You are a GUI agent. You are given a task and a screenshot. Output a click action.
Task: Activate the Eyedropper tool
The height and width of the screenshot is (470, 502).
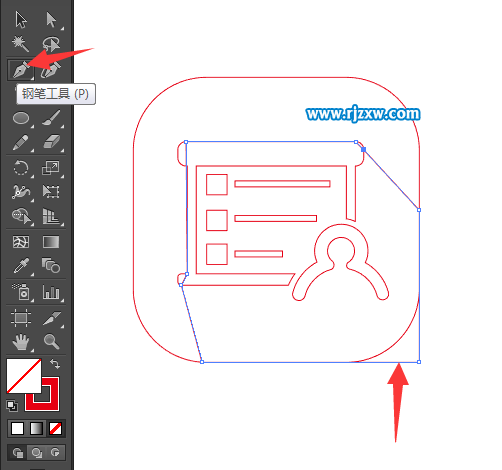(21, 266)
